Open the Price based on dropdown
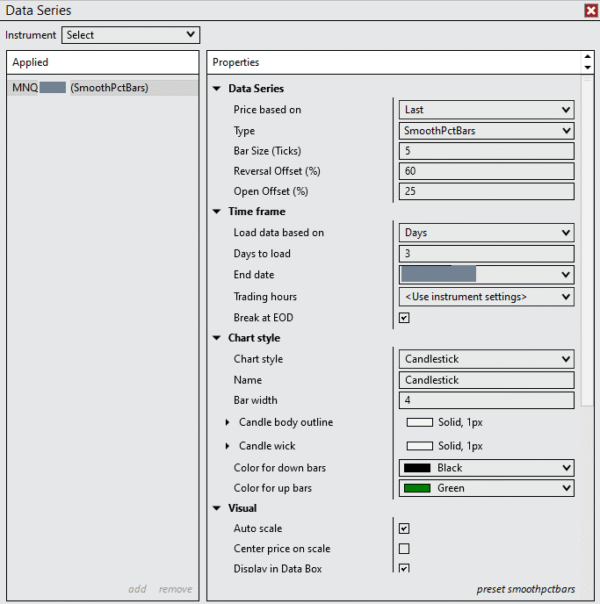The height and width of the screenshot is (604, 600). [486, 110]
